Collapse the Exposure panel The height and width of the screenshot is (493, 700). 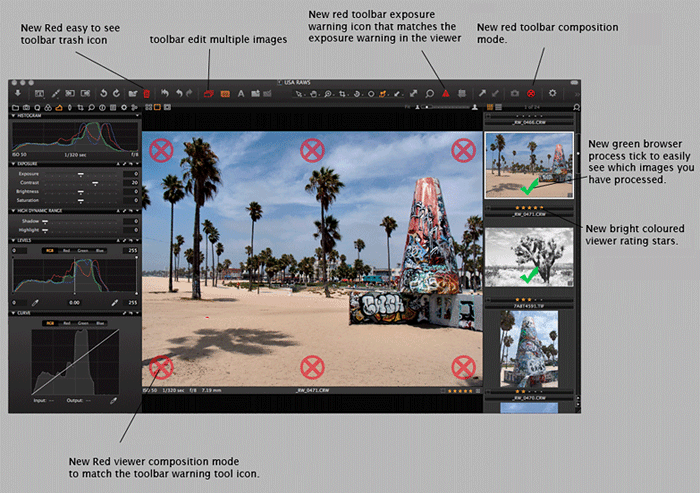click(13, 162)
